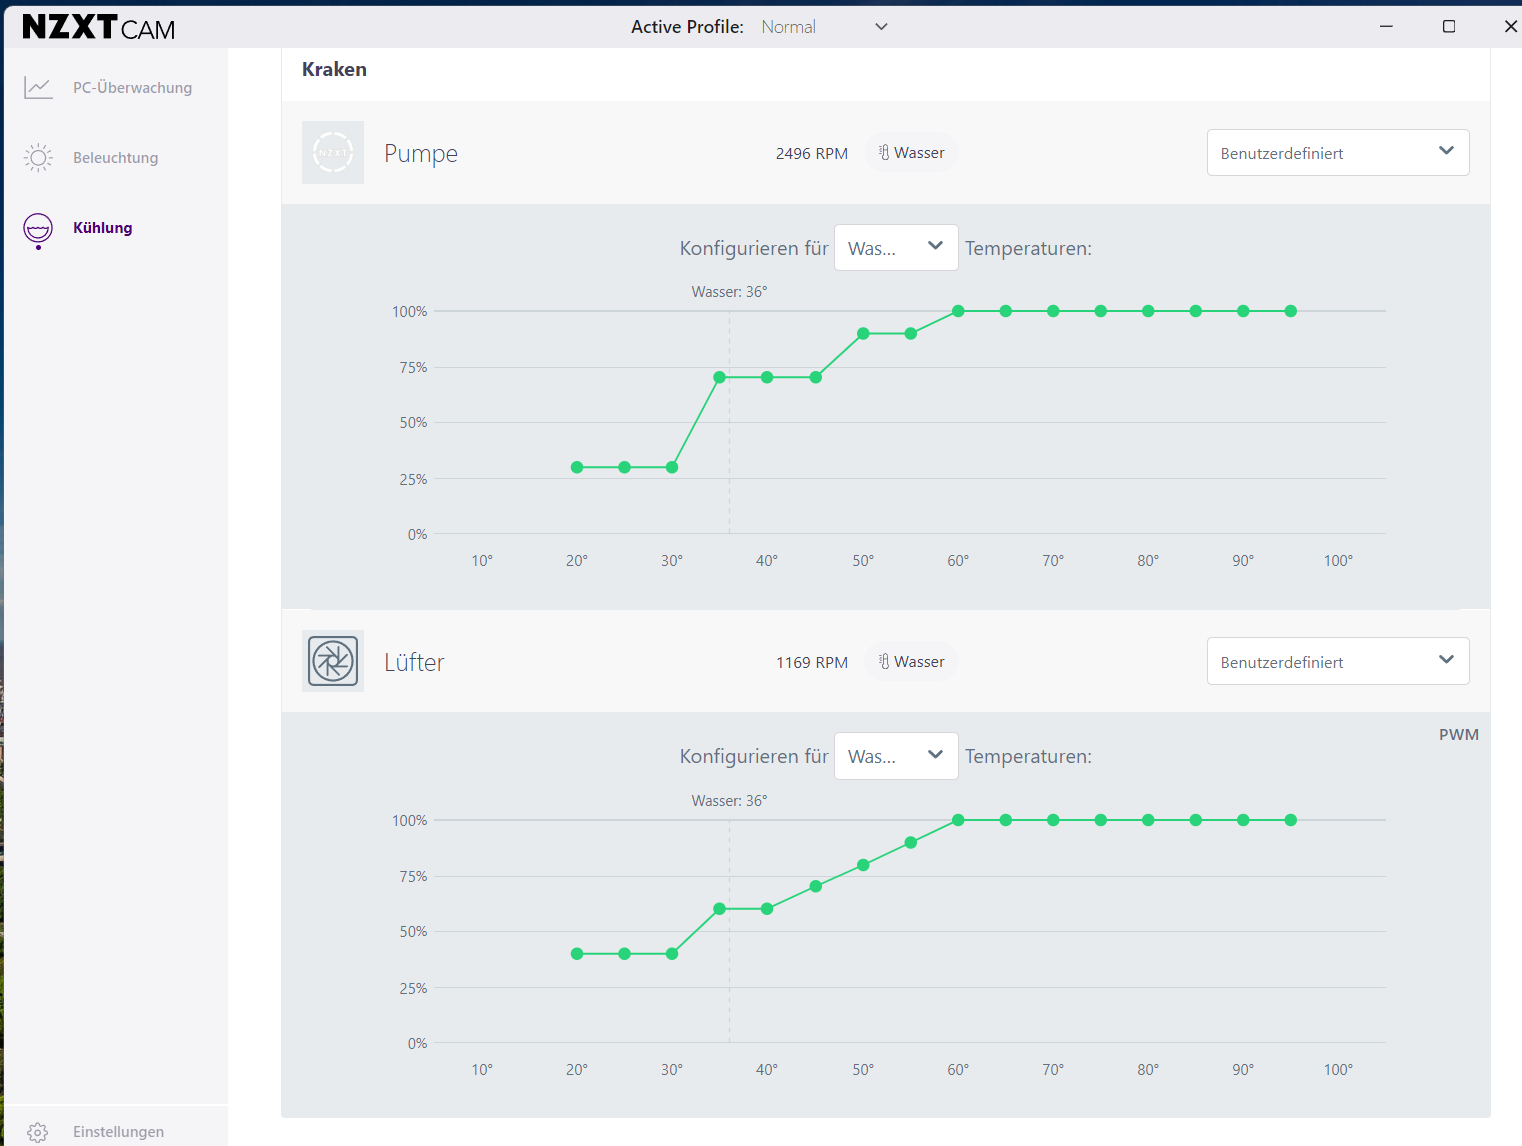Click the NZXT CAM logo
The height and width of the screenshot is (1146, 1522).
99,27
